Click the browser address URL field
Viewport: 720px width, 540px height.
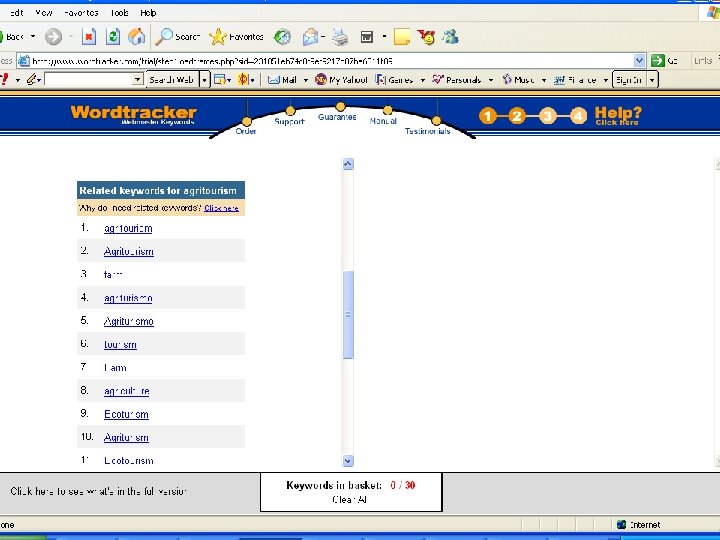[332, 61]
